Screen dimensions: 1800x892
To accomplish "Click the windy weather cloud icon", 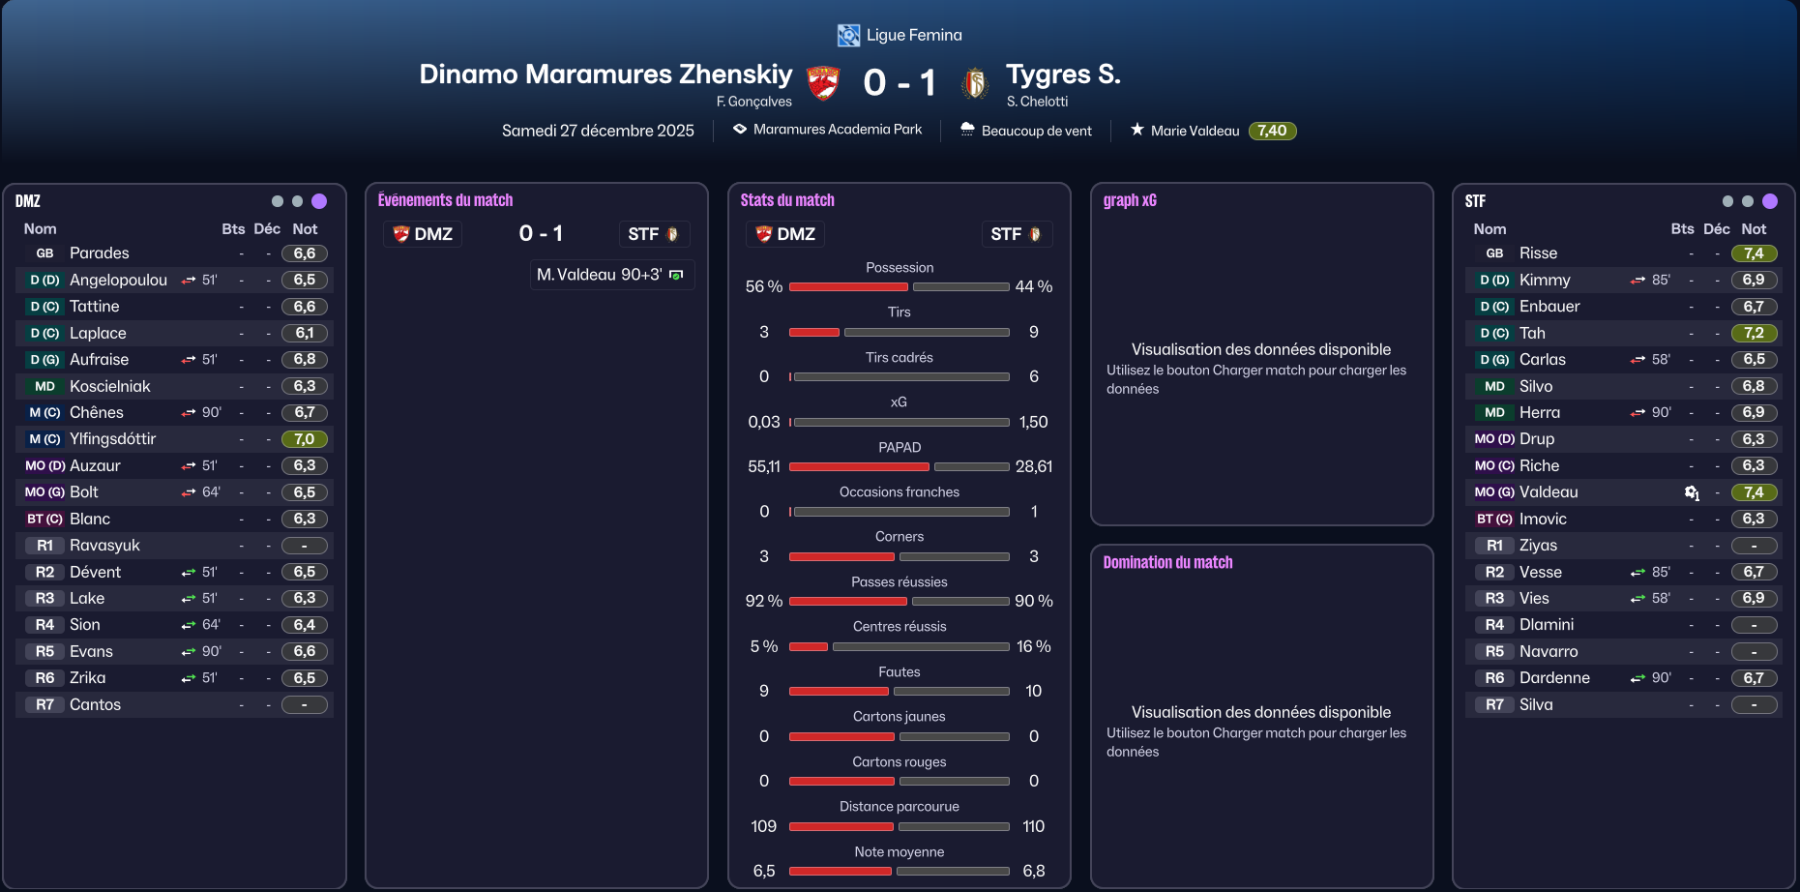I will point(967,130).
